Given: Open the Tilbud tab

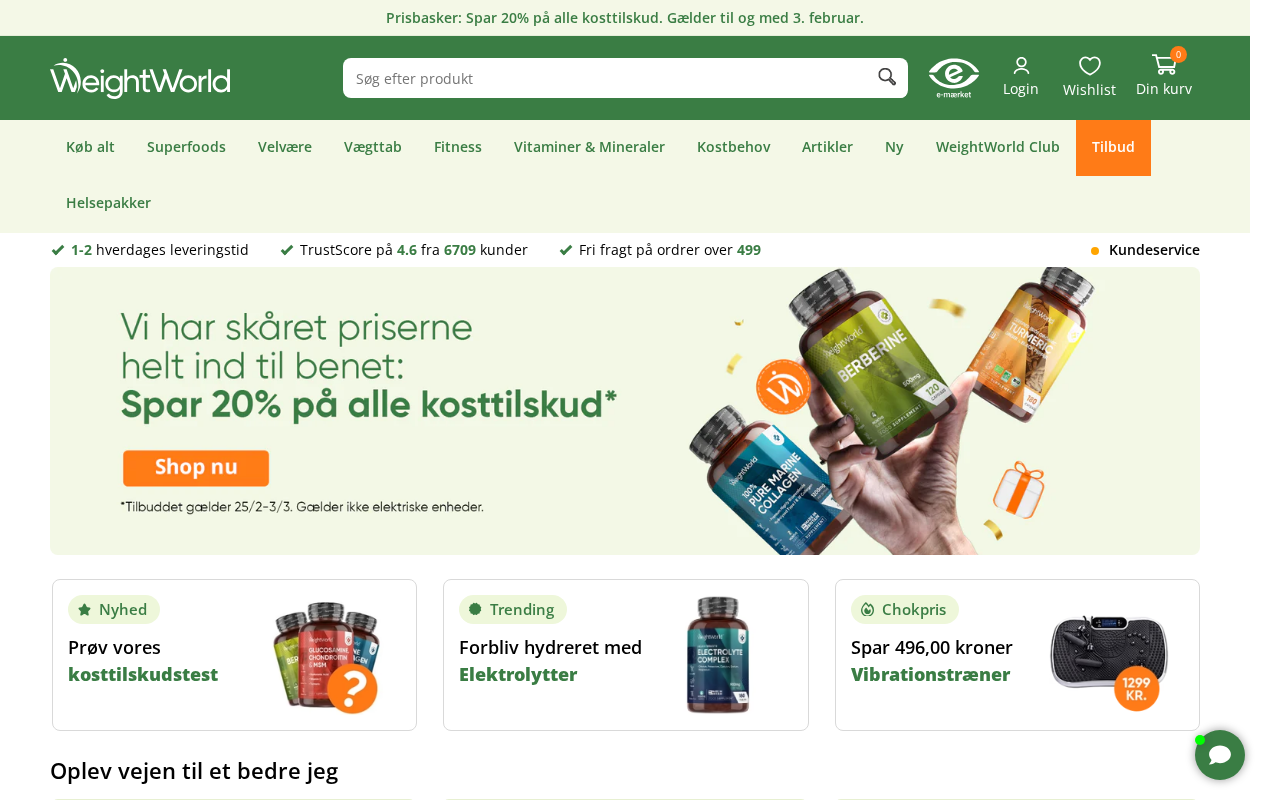Looking at the screenshot, I should coord(1113,147).
